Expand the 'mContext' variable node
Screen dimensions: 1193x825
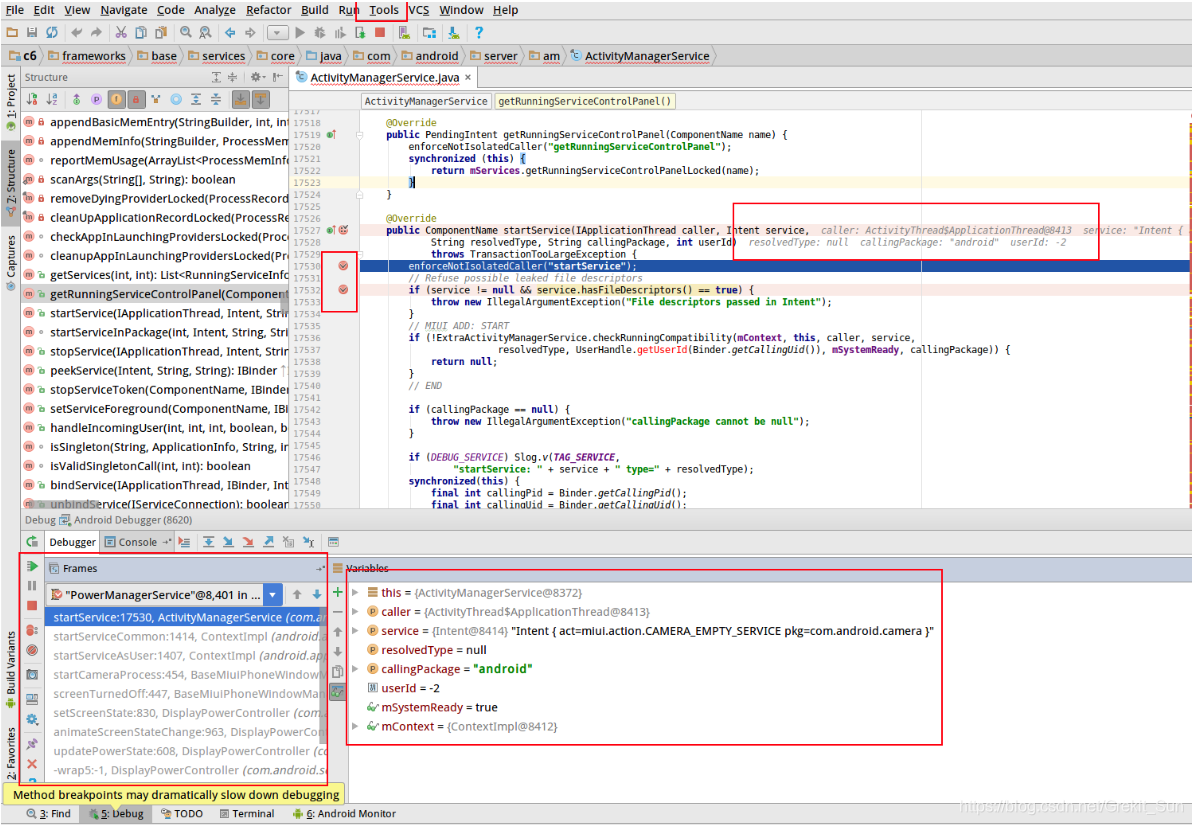coord(355,726)
